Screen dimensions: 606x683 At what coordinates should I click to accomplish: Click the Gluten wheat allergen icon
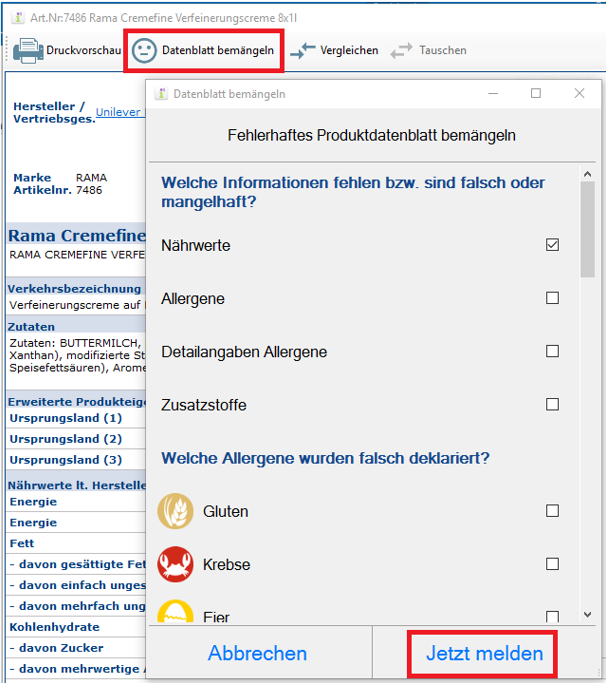pos(176,511)
